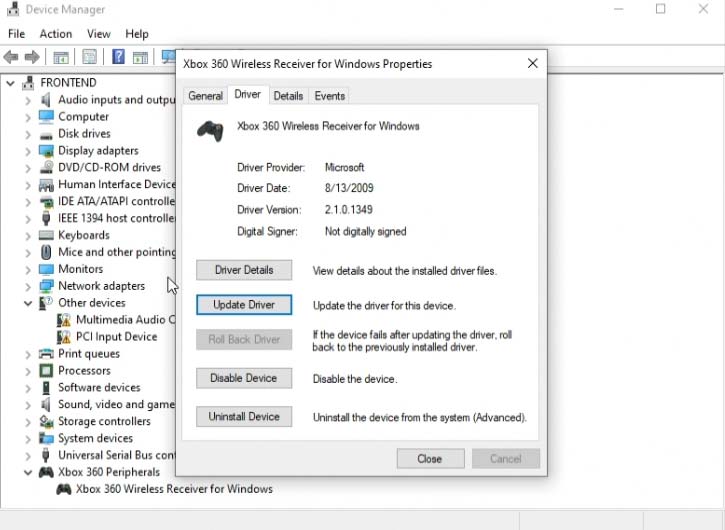
Task: Select the PCI Input Device entry
Action: pyautogui.click(x=117, y=337)
